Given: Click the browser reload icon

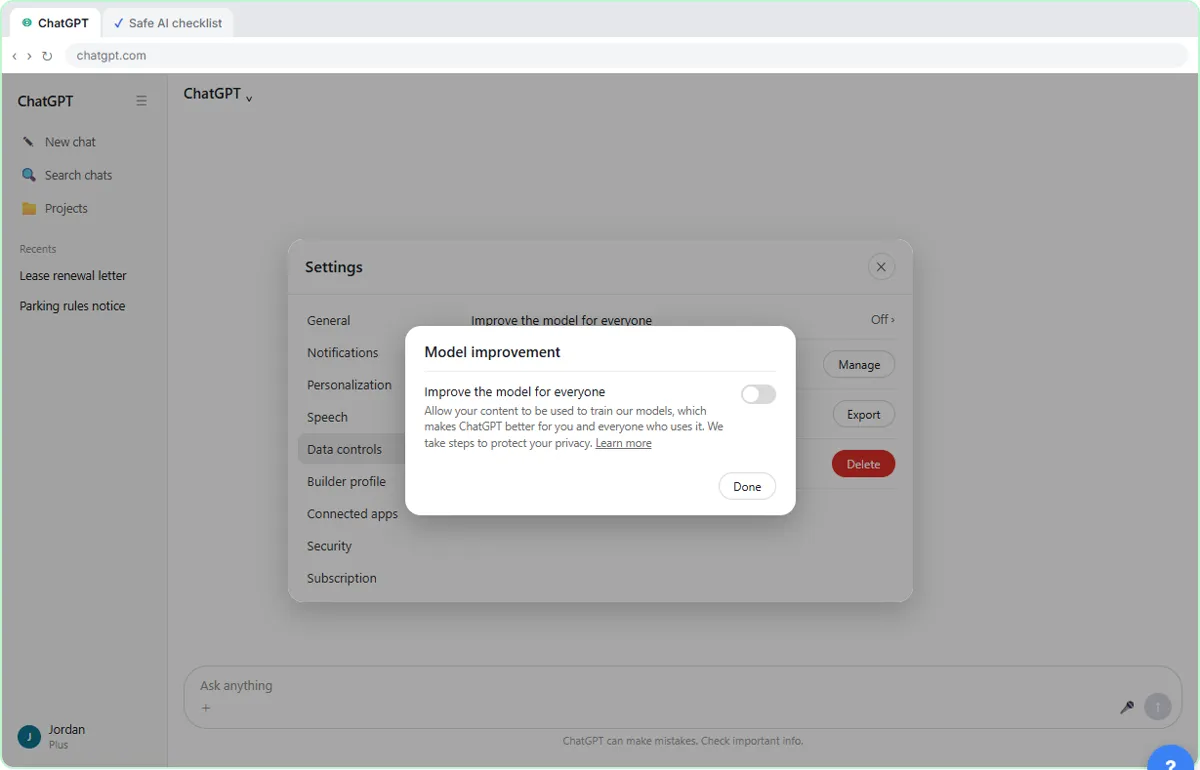Looking at the screenshot, I should (x=47, y=56).
